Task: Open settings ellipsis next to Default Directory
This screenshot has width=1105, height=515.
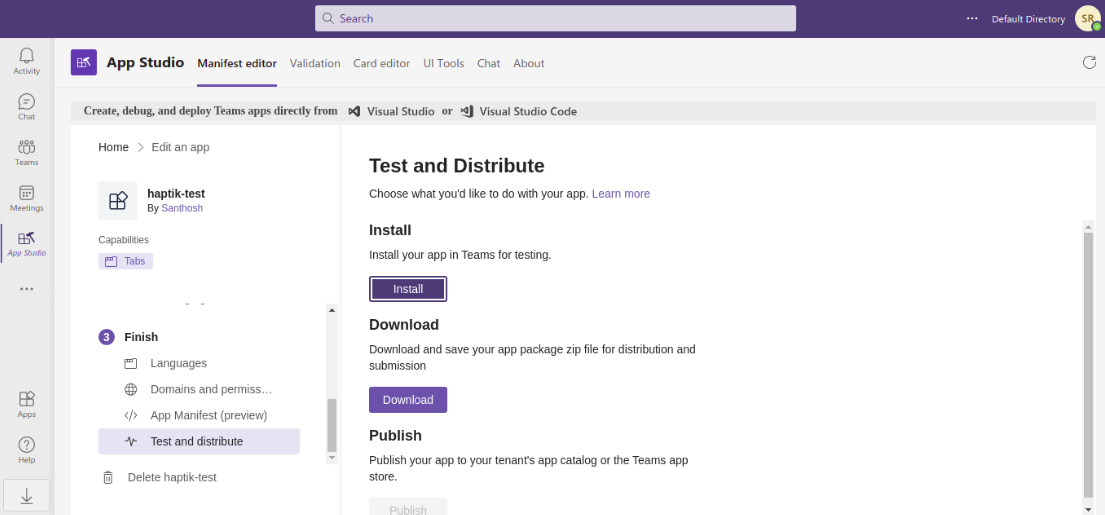Action: coord(973,18)
